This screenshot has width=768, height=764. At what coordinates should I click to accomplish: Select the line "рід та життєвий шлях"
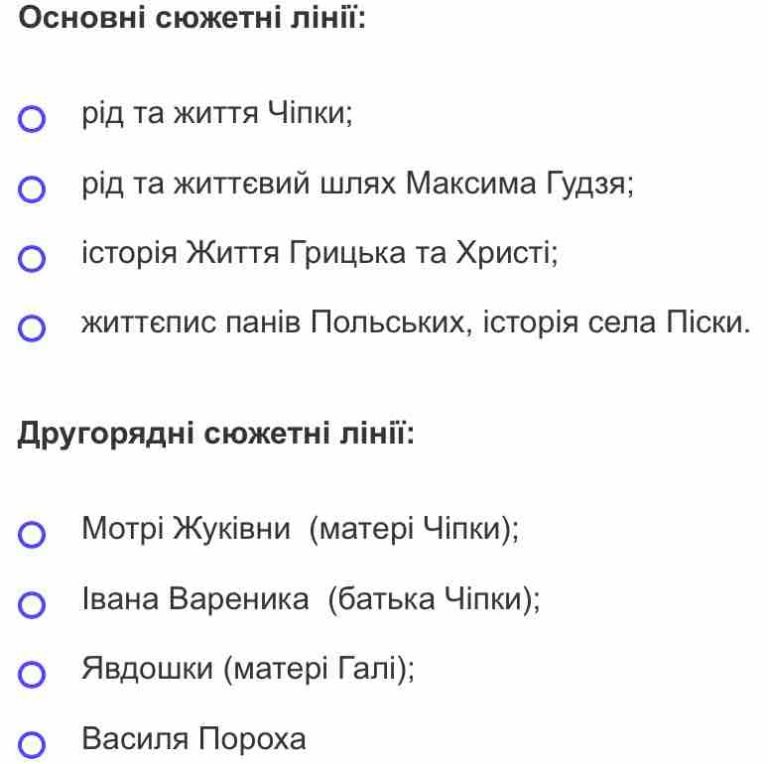coord(239,184)
